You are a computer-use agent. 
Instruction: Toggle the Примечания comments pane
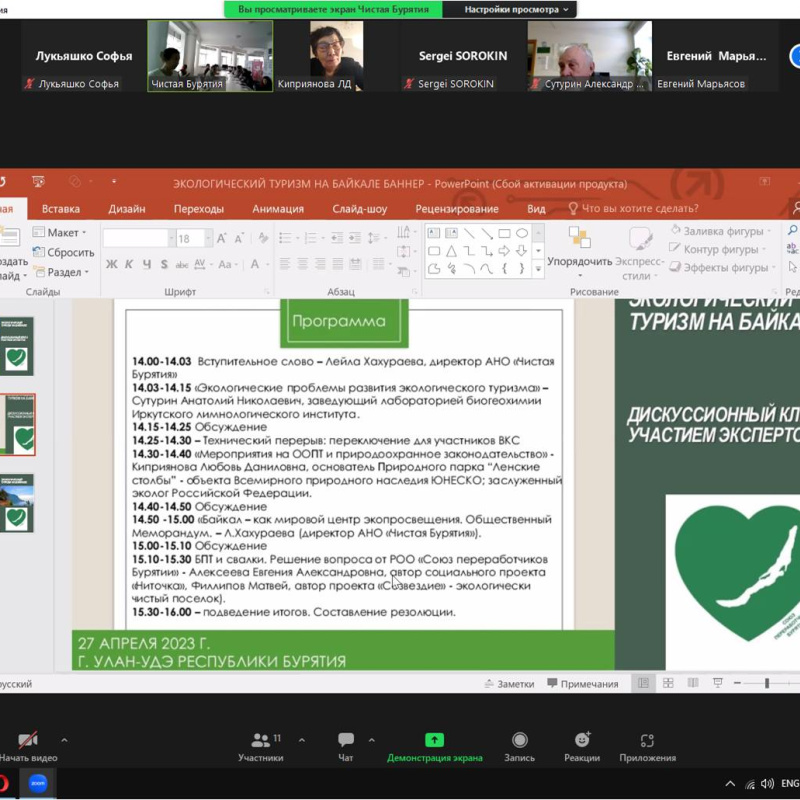coord(581,684)
